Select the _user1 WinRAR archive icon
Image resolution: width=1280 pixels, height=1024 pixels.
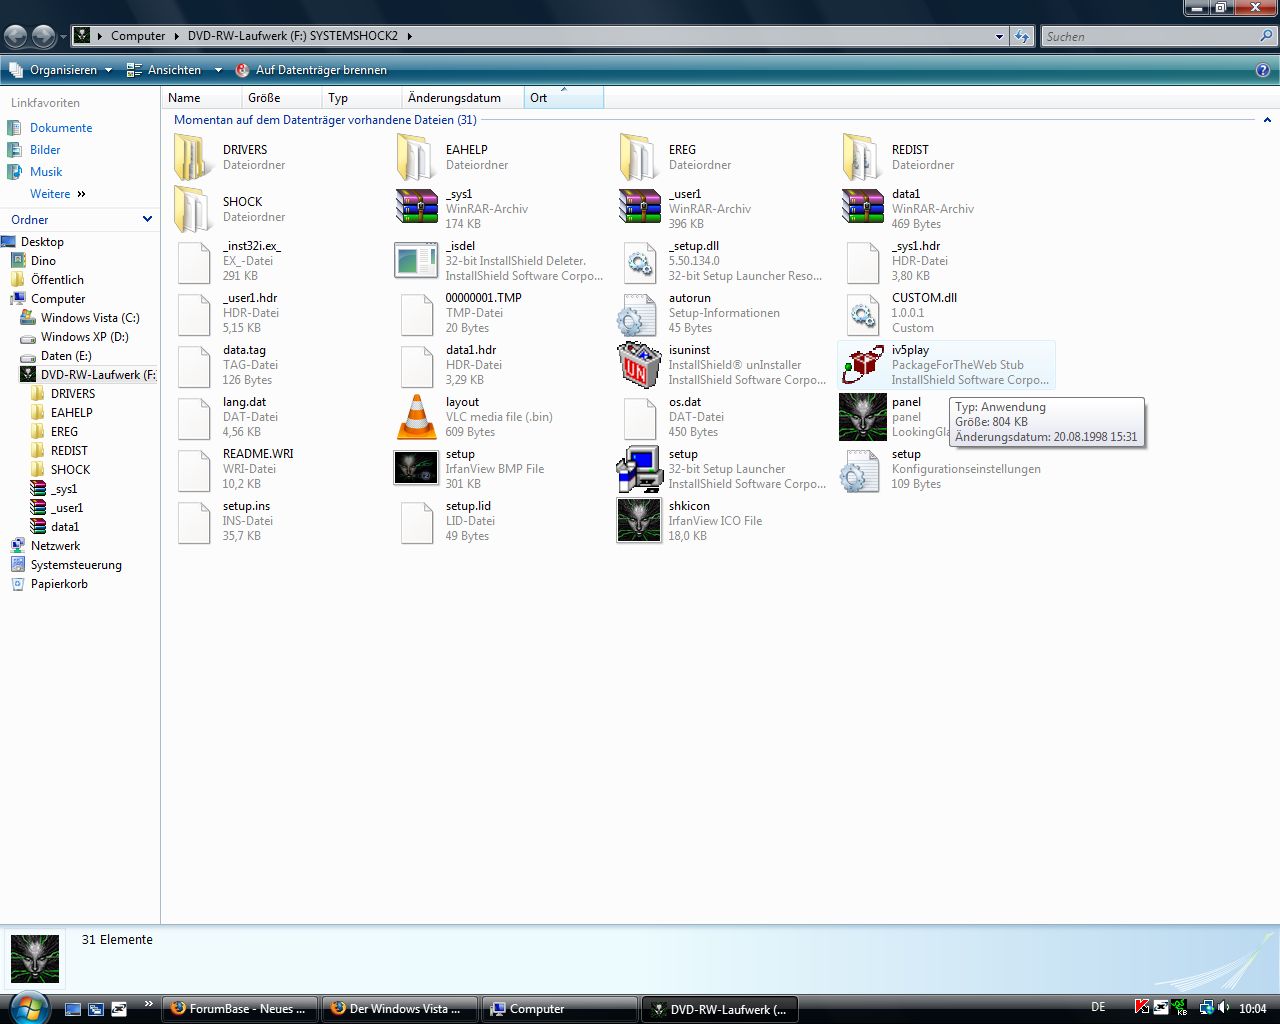(639, 208)
